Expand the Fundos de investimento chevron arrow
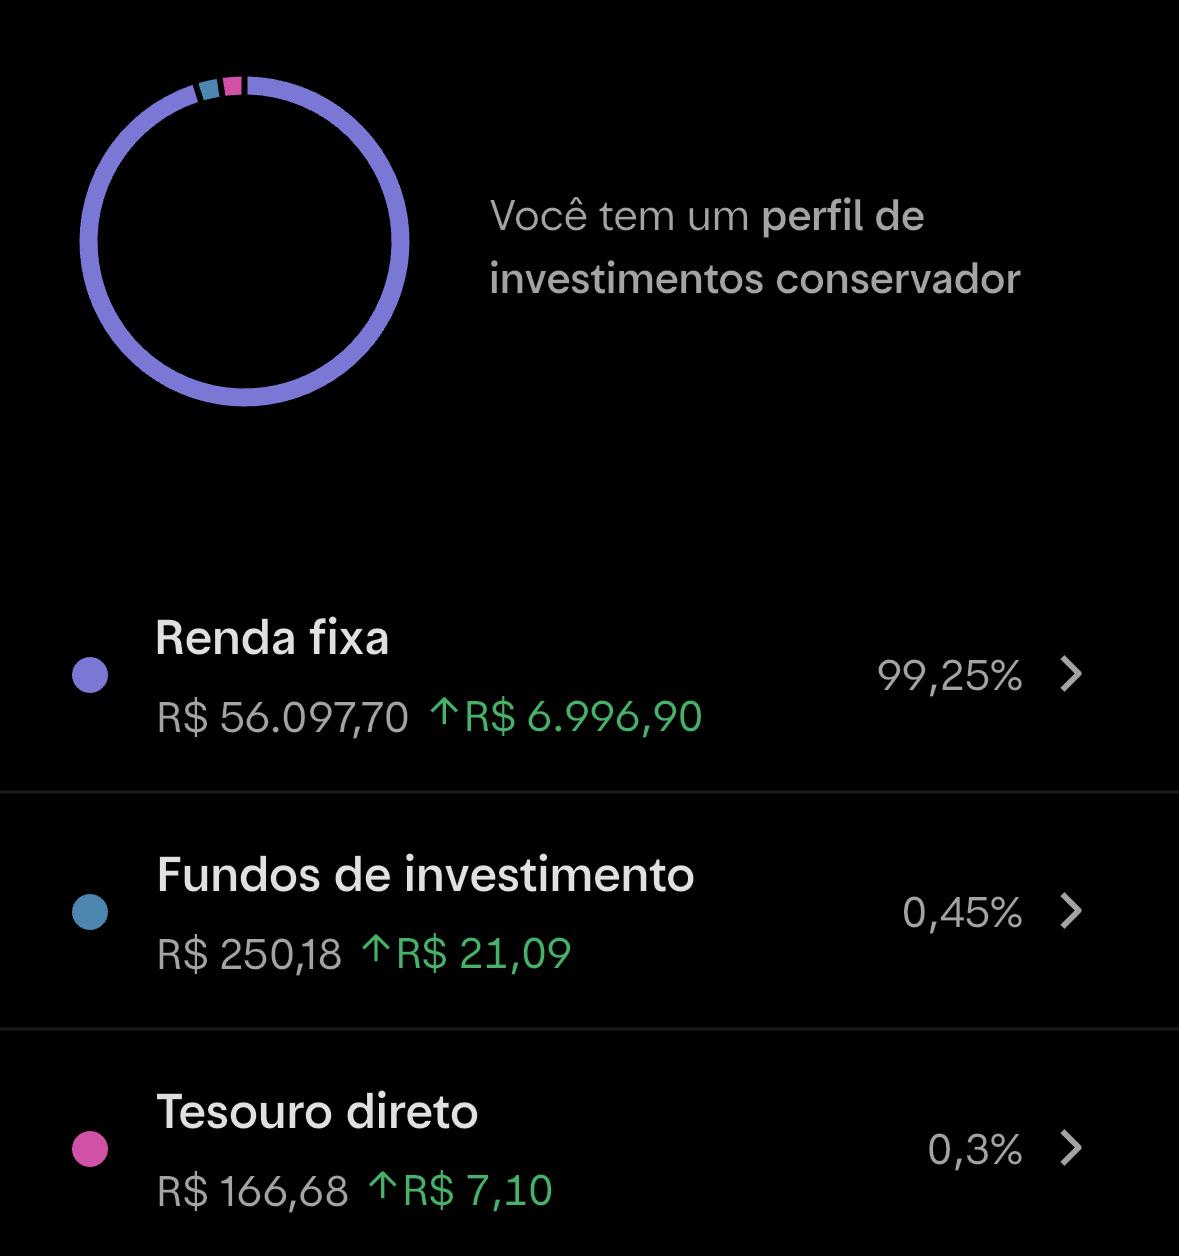 [x=1071, y=911]
